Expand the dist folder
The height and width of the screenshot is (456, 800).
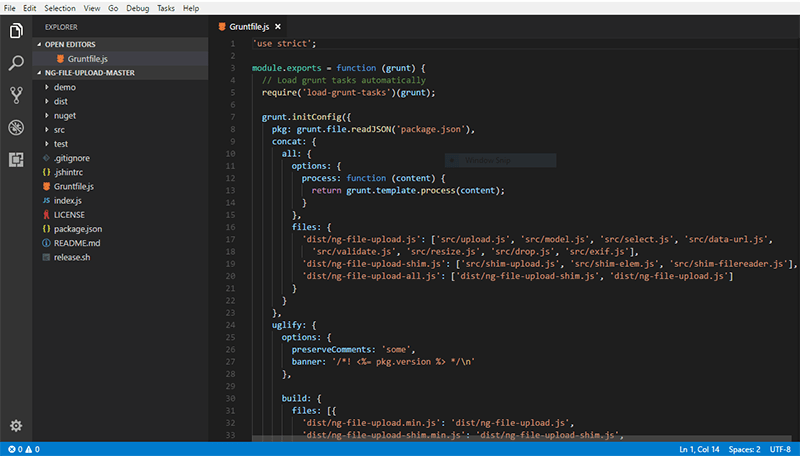46,102
